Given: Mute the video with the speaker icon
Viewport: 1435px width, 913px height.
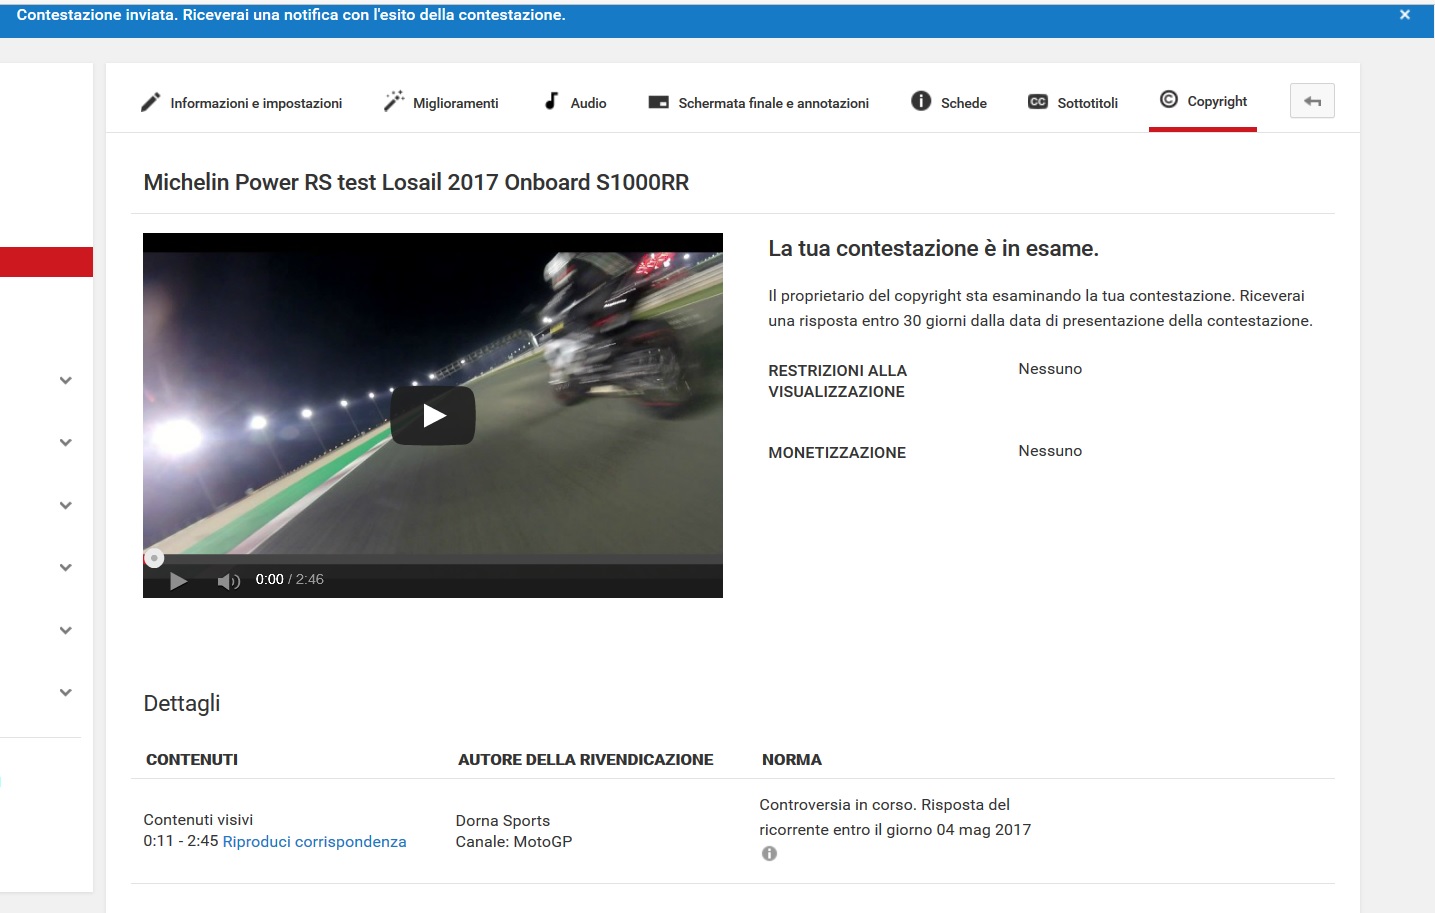Looking at the screenshot, I should point(228,581).
